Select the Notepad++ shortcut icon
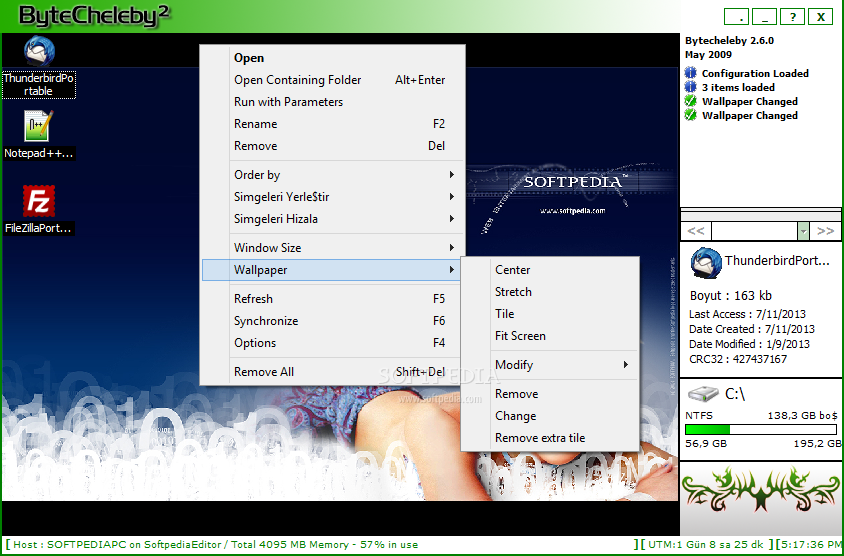The height and width of the screenshot is (556, 844). [38, 126]
